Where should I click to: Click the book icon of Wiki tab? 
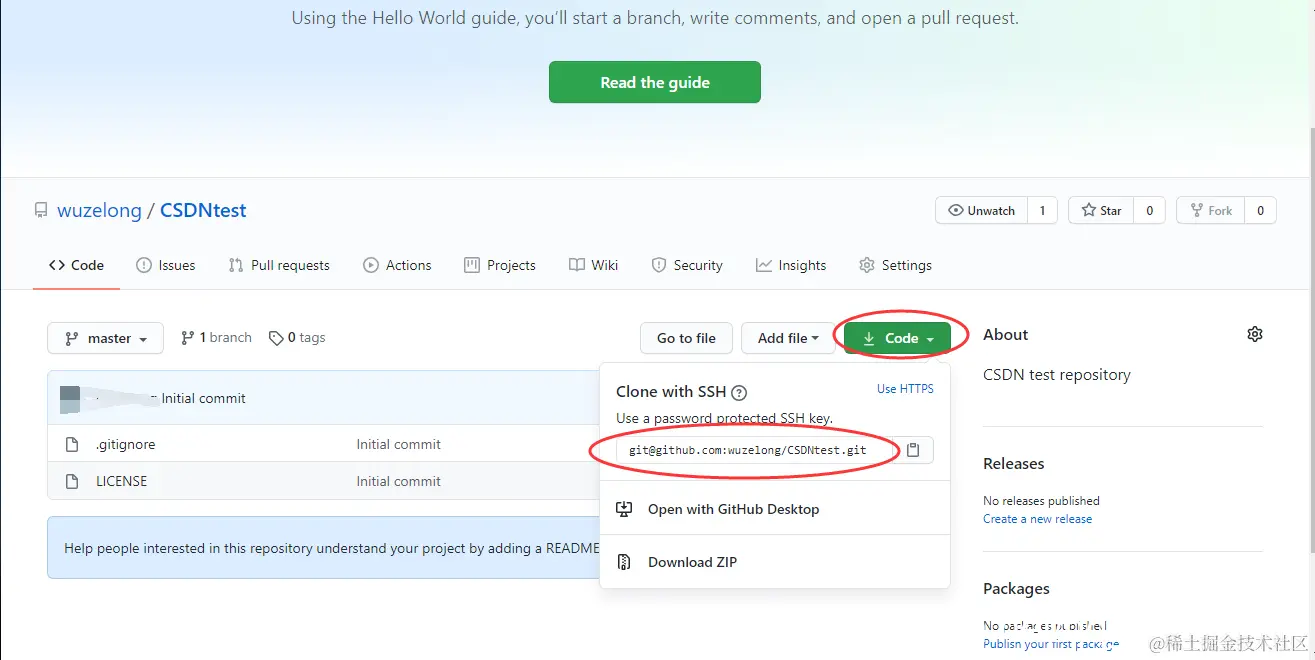[577, 265]
